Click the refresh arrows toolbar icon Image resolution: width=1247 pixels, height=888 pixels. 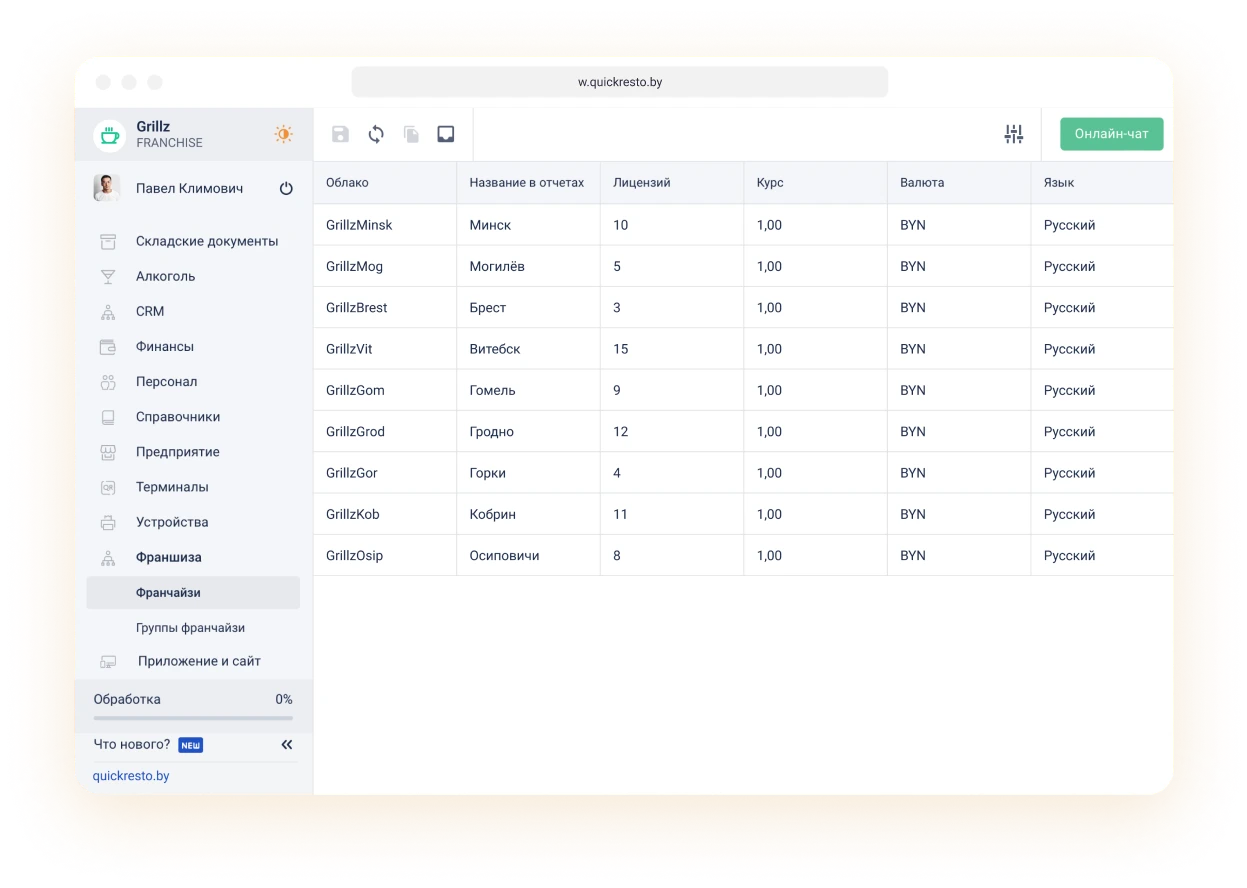[x=376, y=134]
